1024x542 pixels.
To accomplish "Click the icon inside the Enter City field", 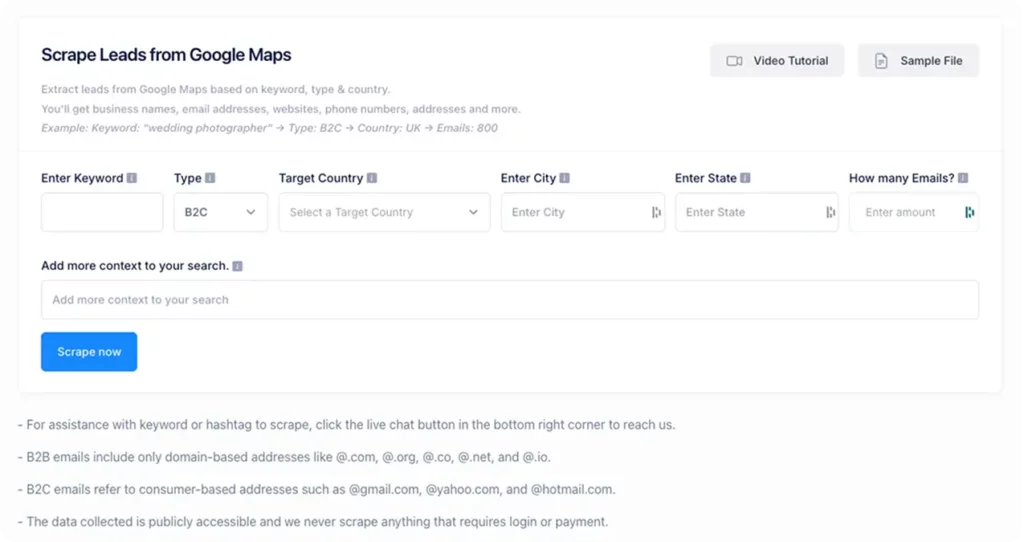I will [656, 212].
